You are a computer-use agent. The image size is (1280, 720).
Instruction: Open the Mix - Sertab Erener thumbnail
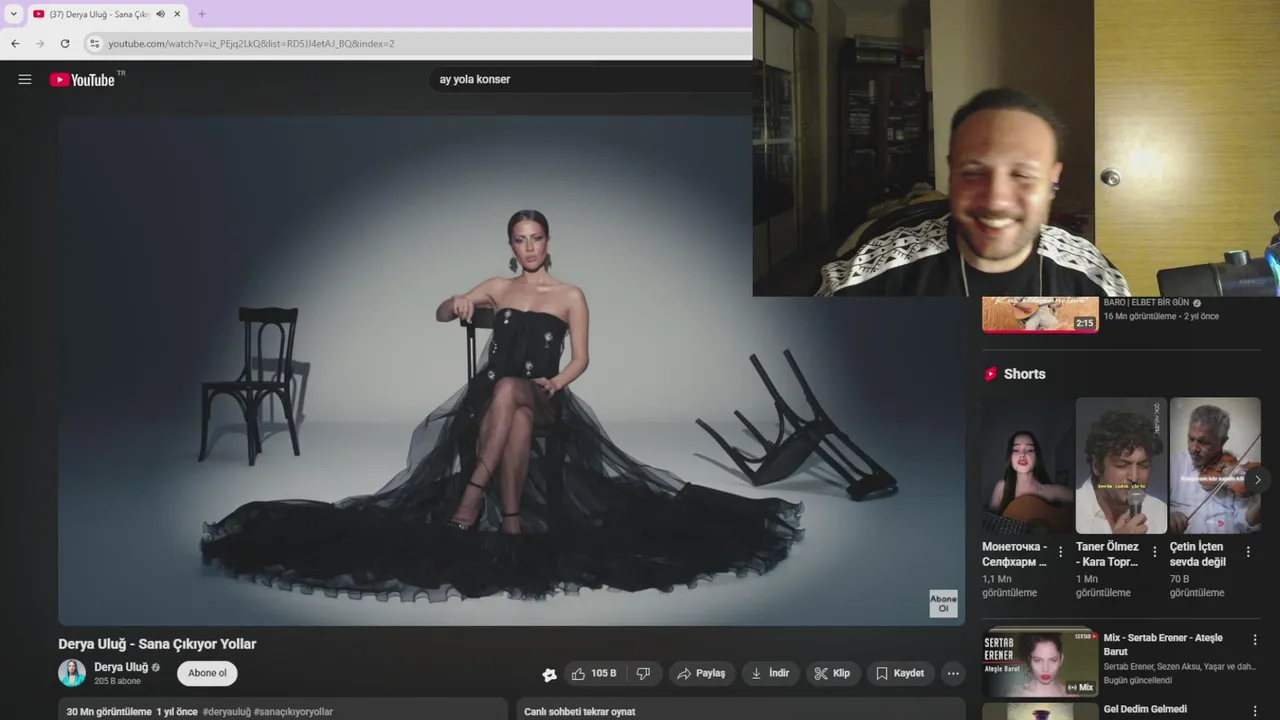[x=1040, y=662]
